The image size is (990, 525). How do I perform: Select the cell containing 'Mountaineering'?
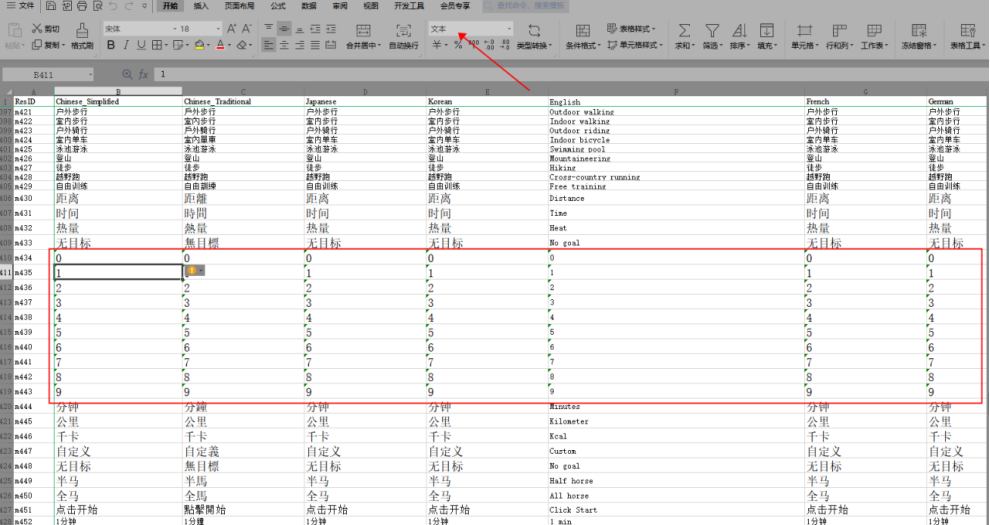[676, 158]
